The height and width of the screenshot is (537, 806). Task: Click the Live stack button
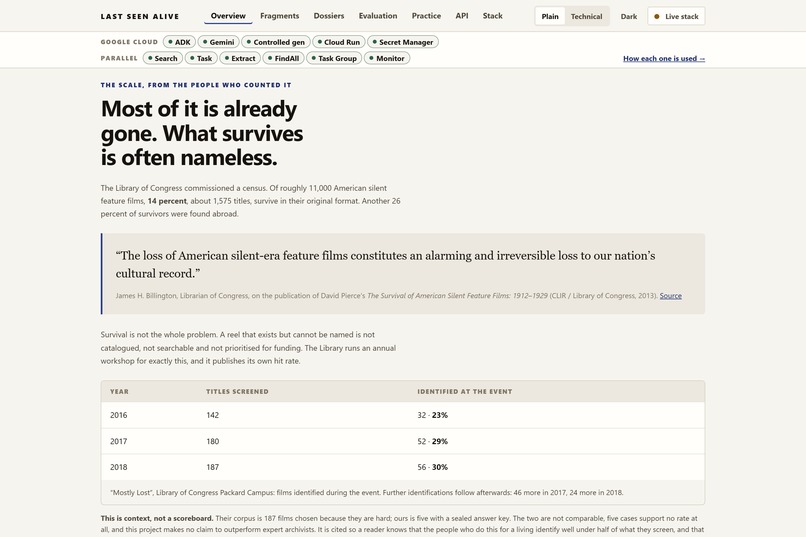[676, 16]
